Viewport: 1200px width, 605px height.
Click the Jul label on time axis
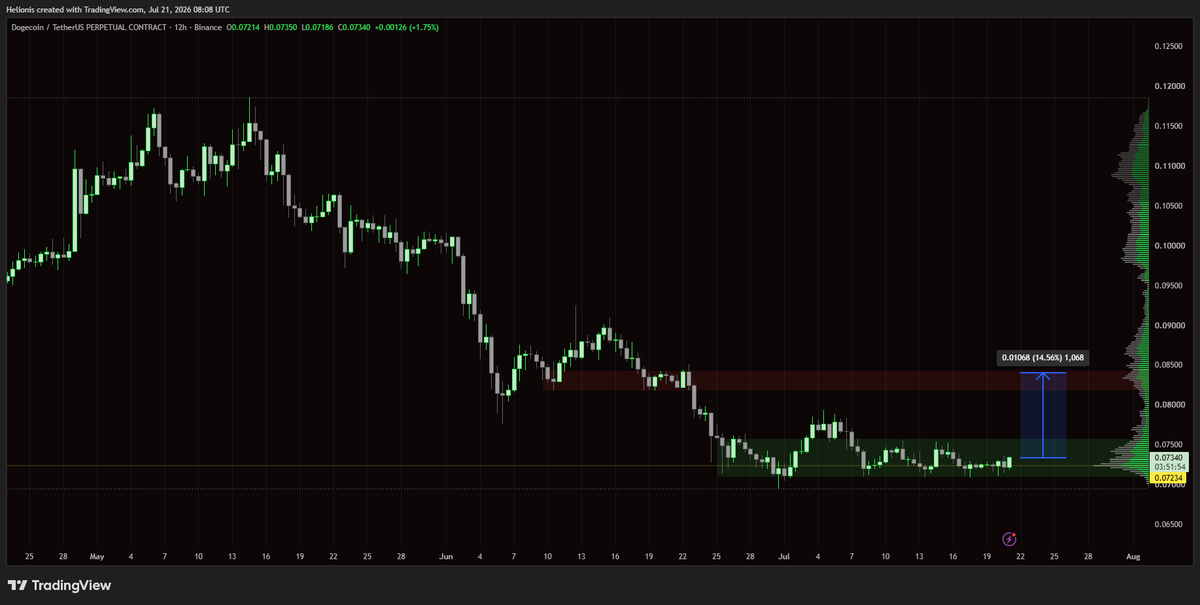tap(783, 555)
